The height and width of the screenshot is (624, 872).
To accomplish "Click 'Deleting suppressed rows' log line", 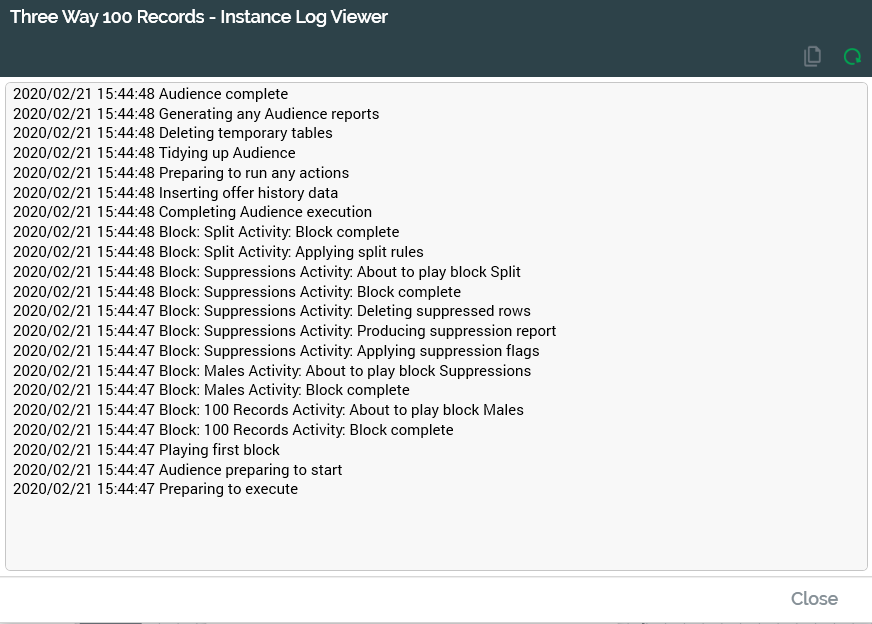I will 272,311.
